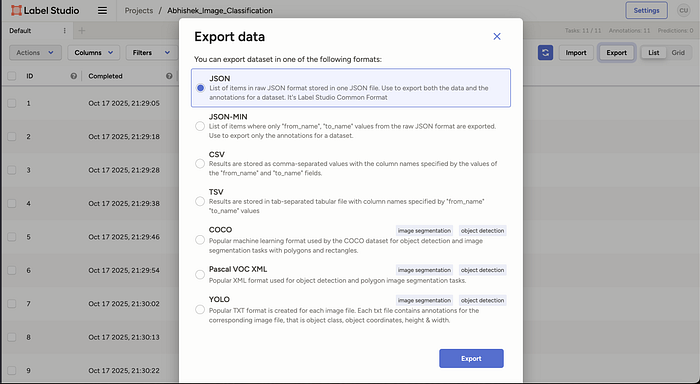Click completed time Oct 17 2025, 21:29:05
Viewport: 700px width, 384px height.
[124, 103]
